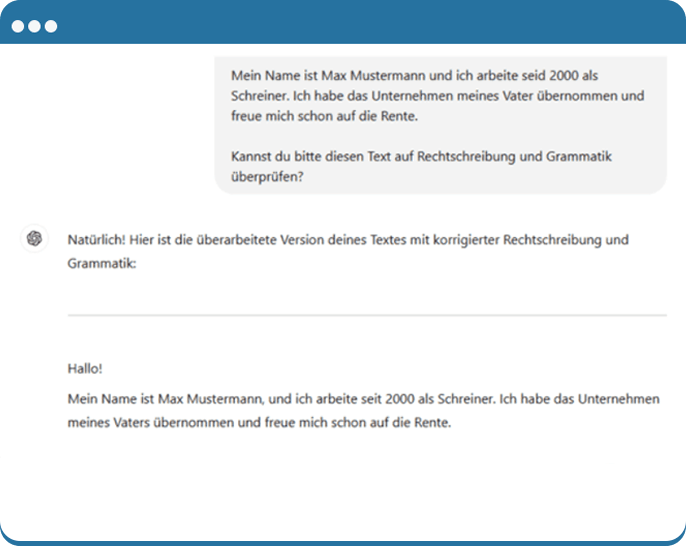Click the leftmost white dot in title bar

(x=18, y=26)
